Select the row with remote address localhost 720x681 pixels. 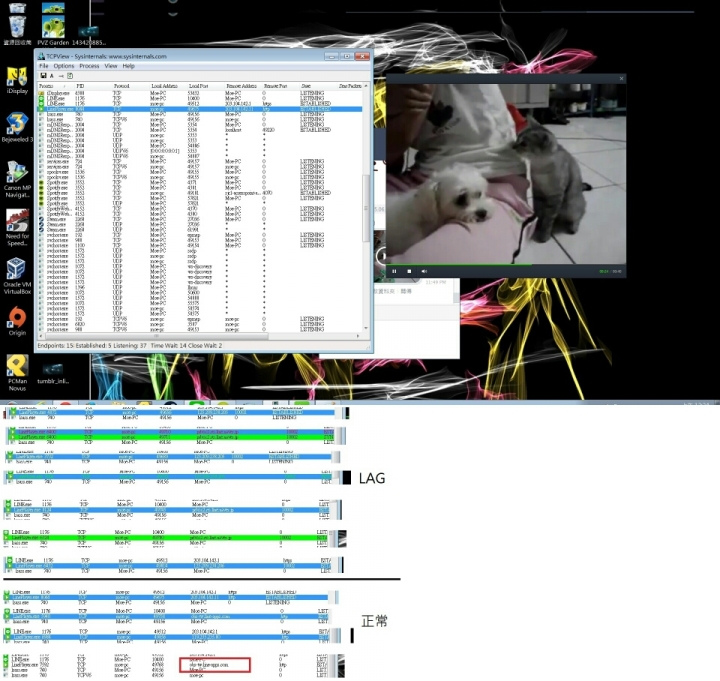200,130
